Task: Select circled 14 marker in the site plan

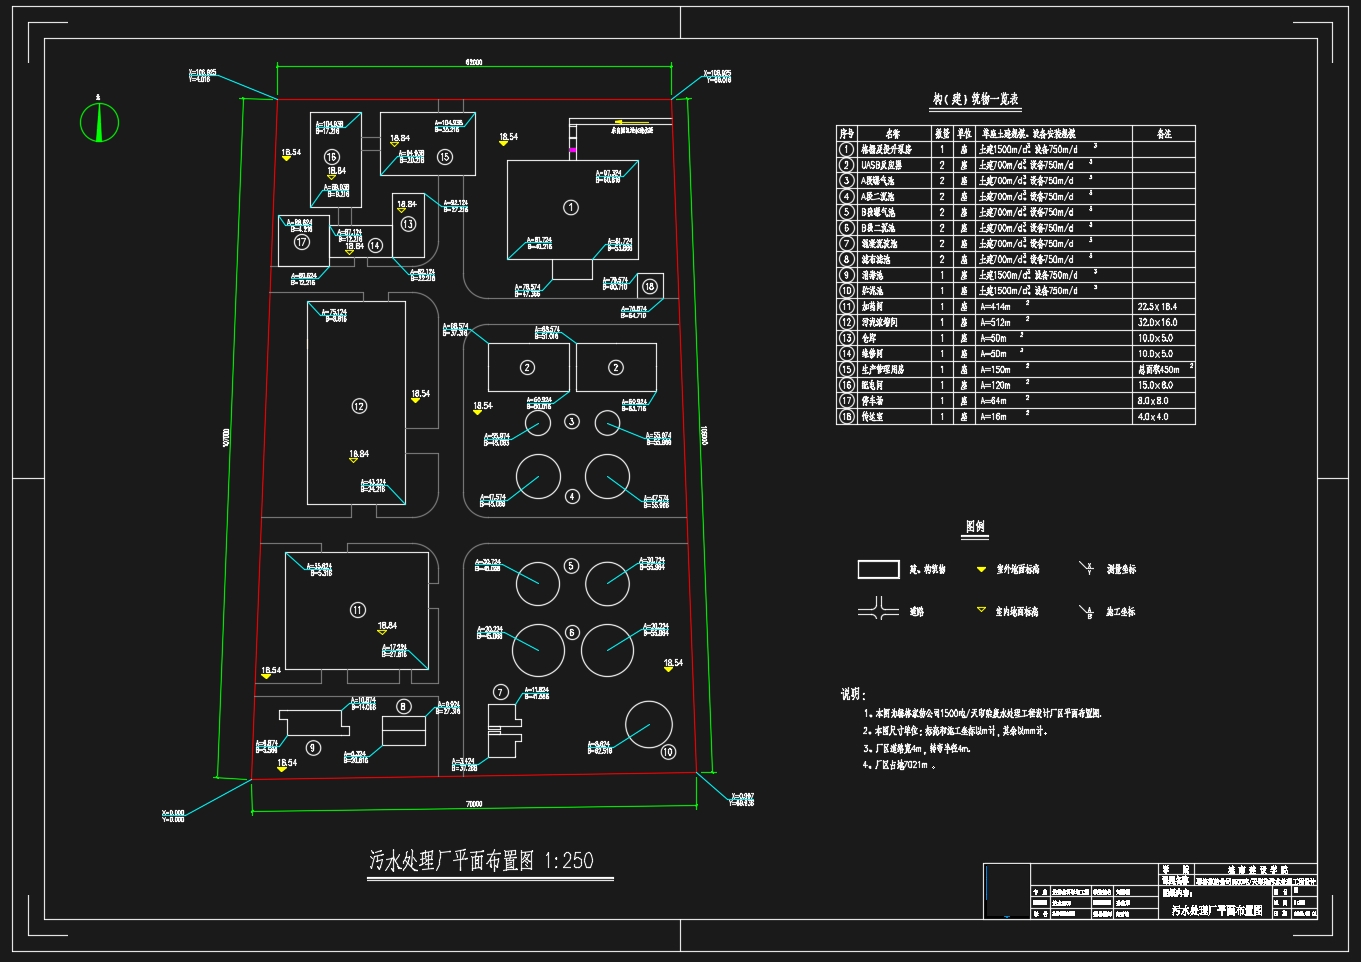Action: tap(375, 245)
